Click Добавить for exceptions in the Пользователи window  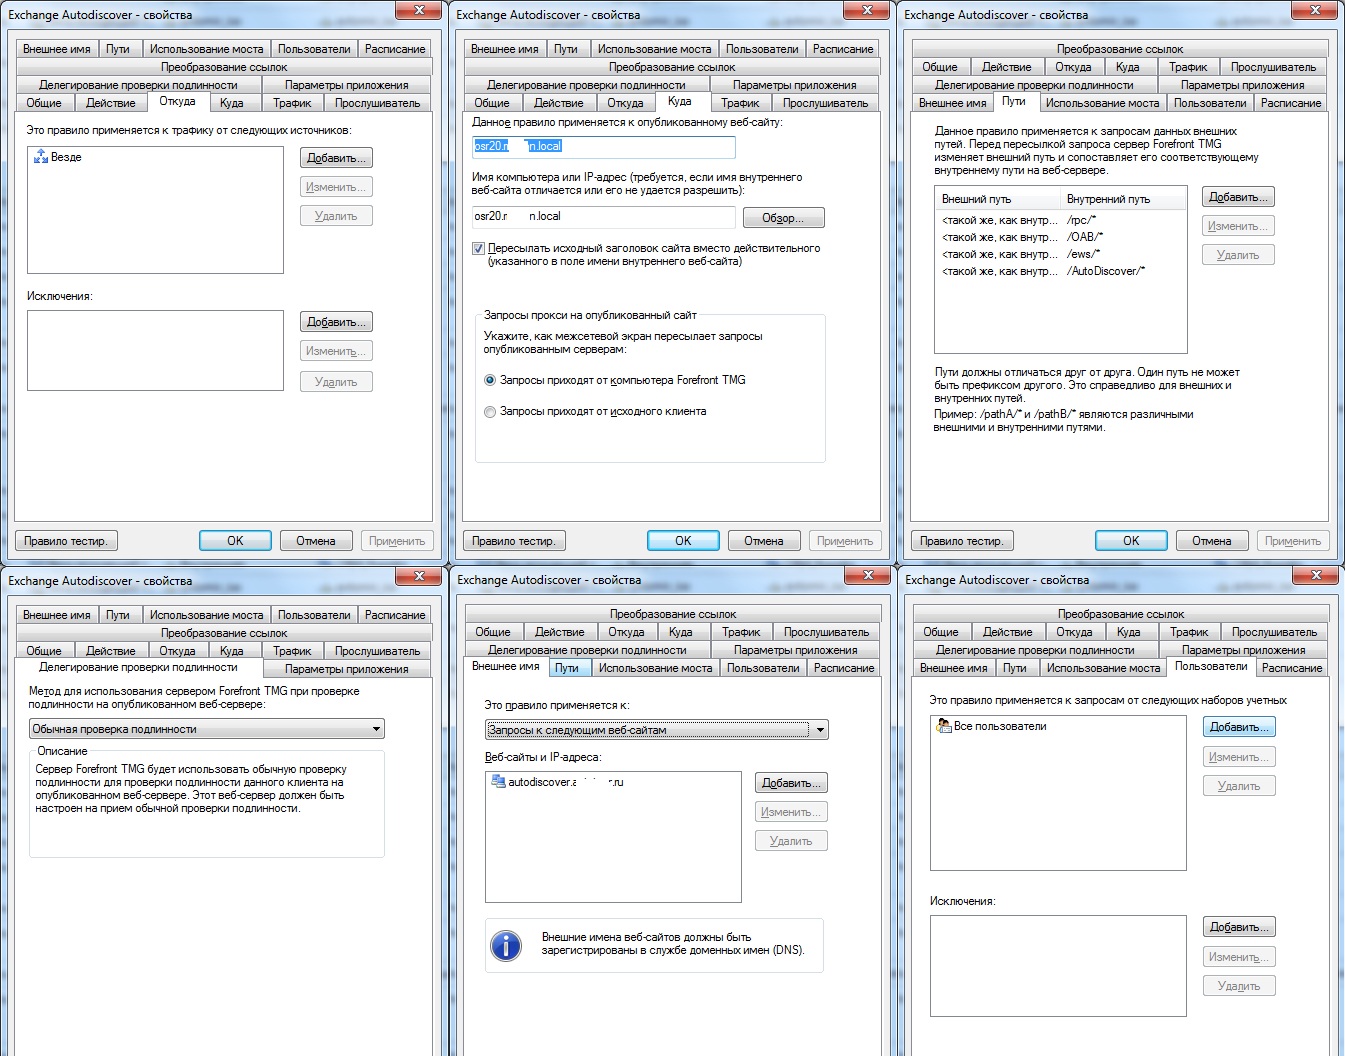[1239, 927]
